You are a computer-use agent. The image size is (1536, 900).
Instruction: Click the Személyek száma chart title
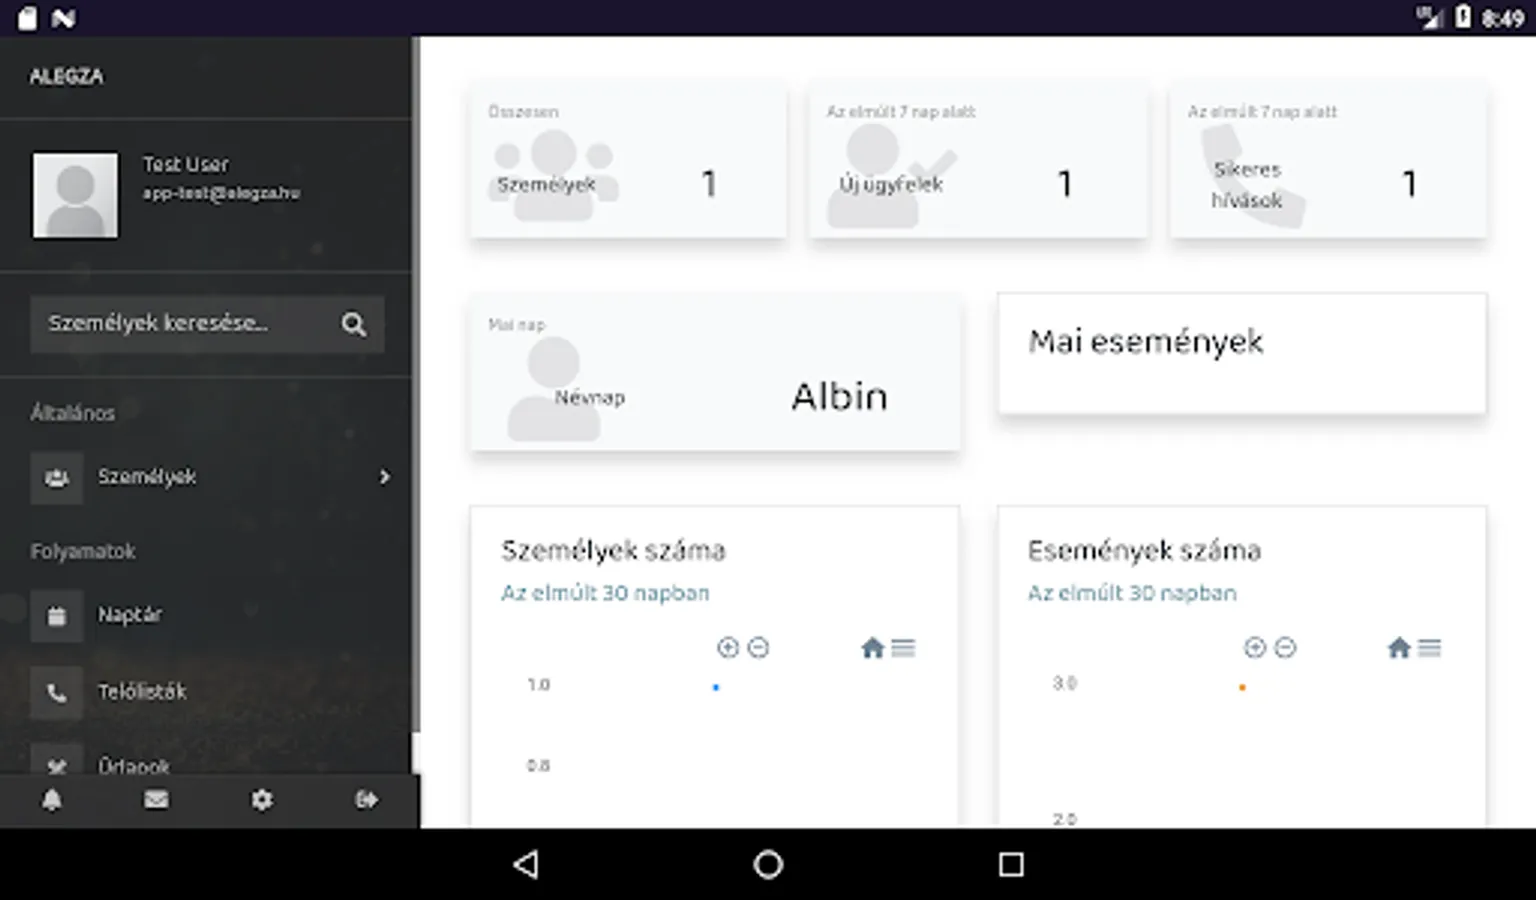pos(613,551)
